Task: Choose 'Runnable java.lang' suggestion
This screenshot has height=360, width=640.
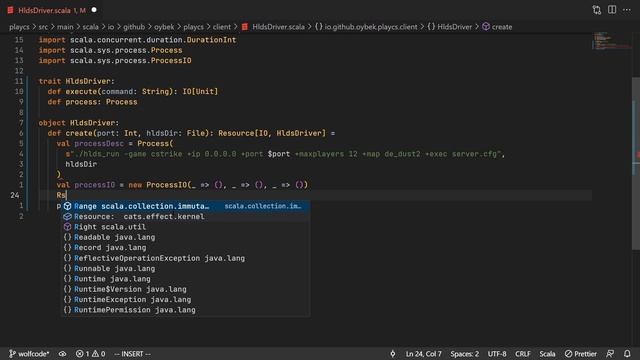Action: point(186,269)
